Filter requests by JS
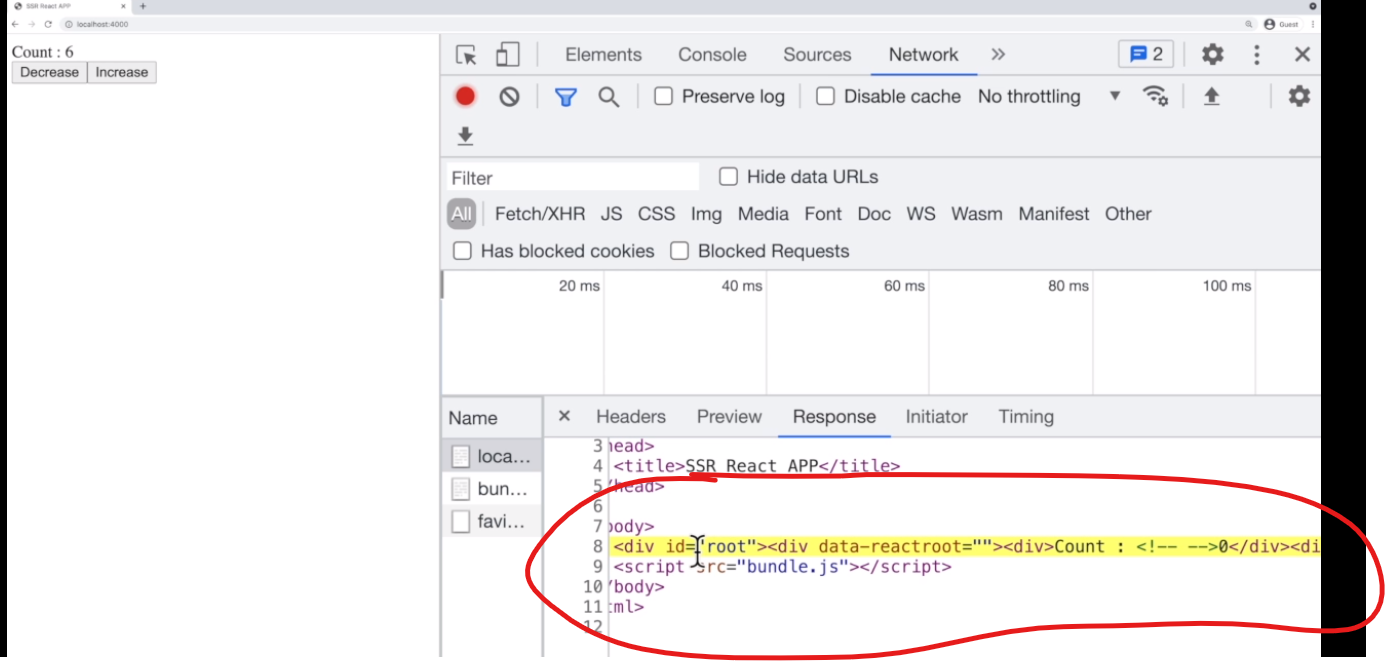Screen dimensions: 1392x664 click(611, 214)
